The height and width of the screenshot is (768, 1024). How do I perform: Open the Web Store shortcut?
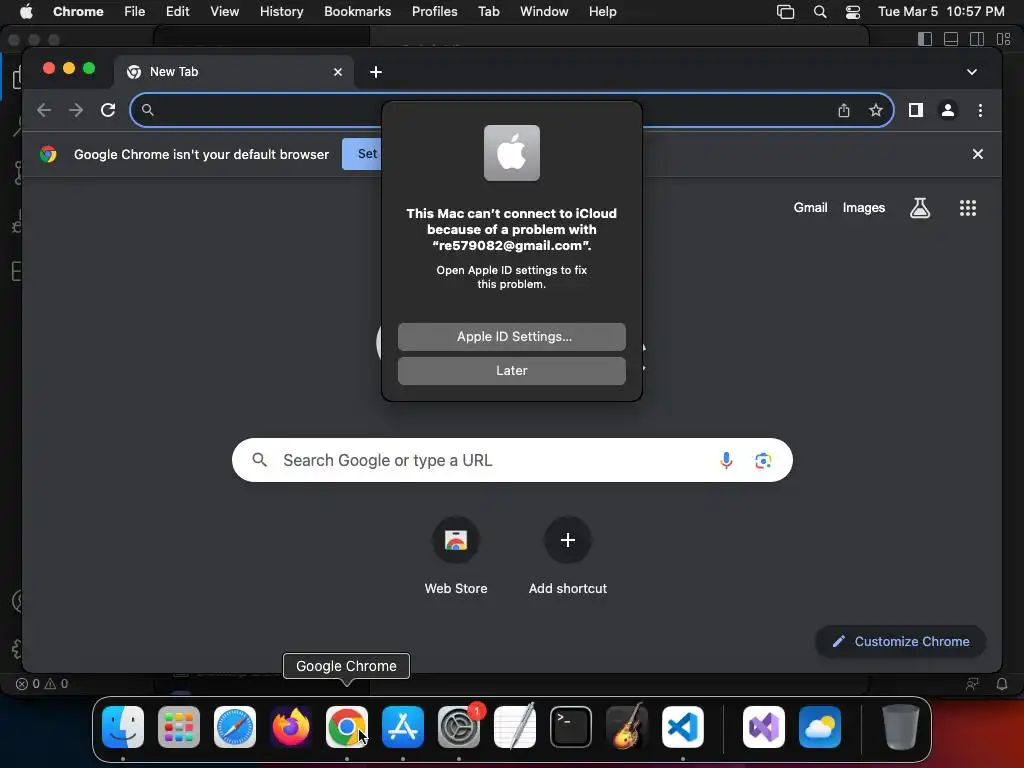456,556
